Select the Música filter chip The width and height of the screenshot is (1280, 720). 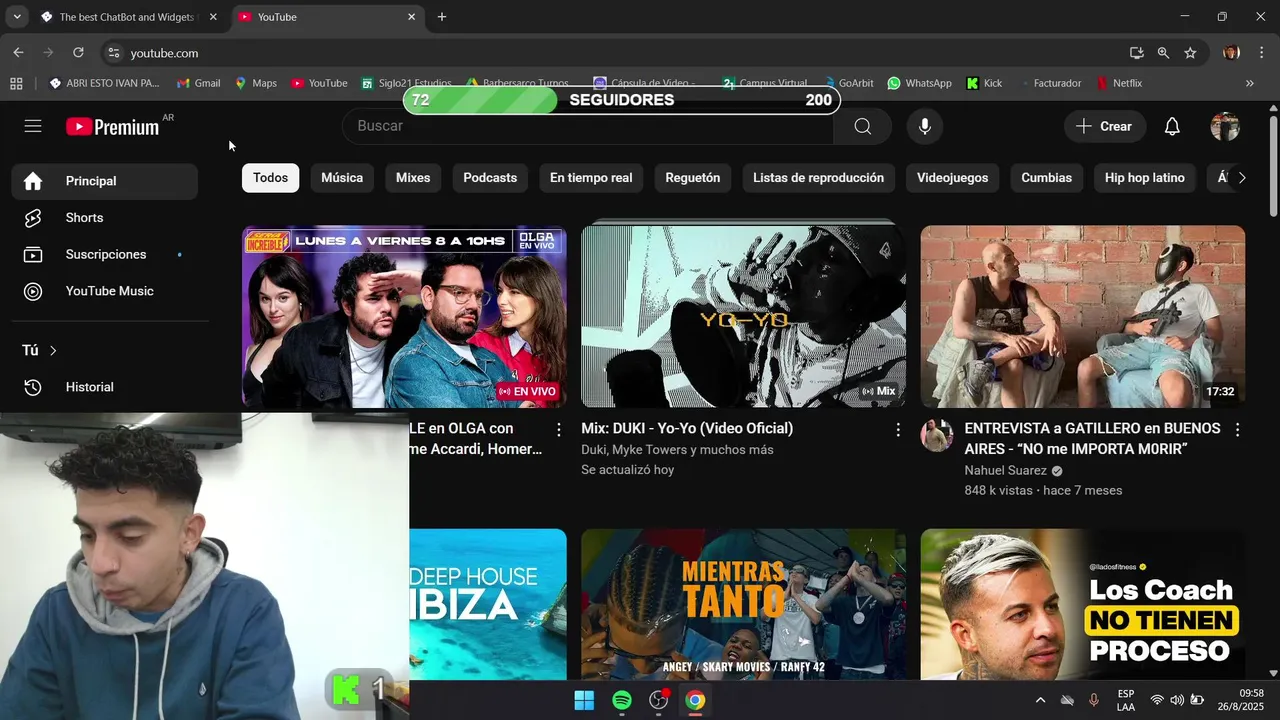(342, 178)
